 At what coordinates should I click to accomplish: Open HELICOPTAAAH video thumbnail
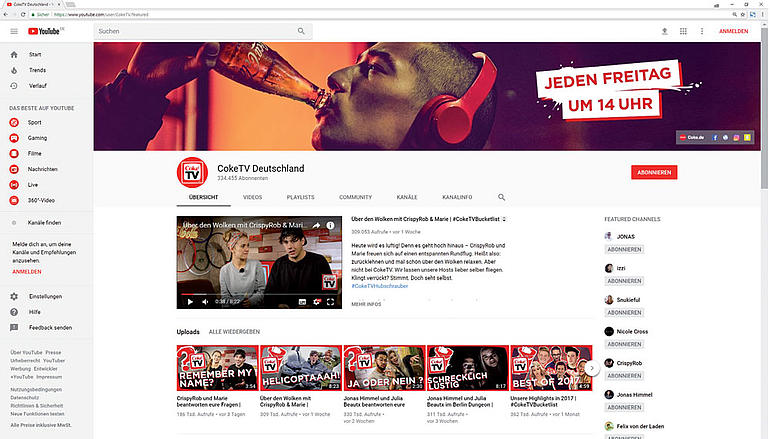[301, 368]
